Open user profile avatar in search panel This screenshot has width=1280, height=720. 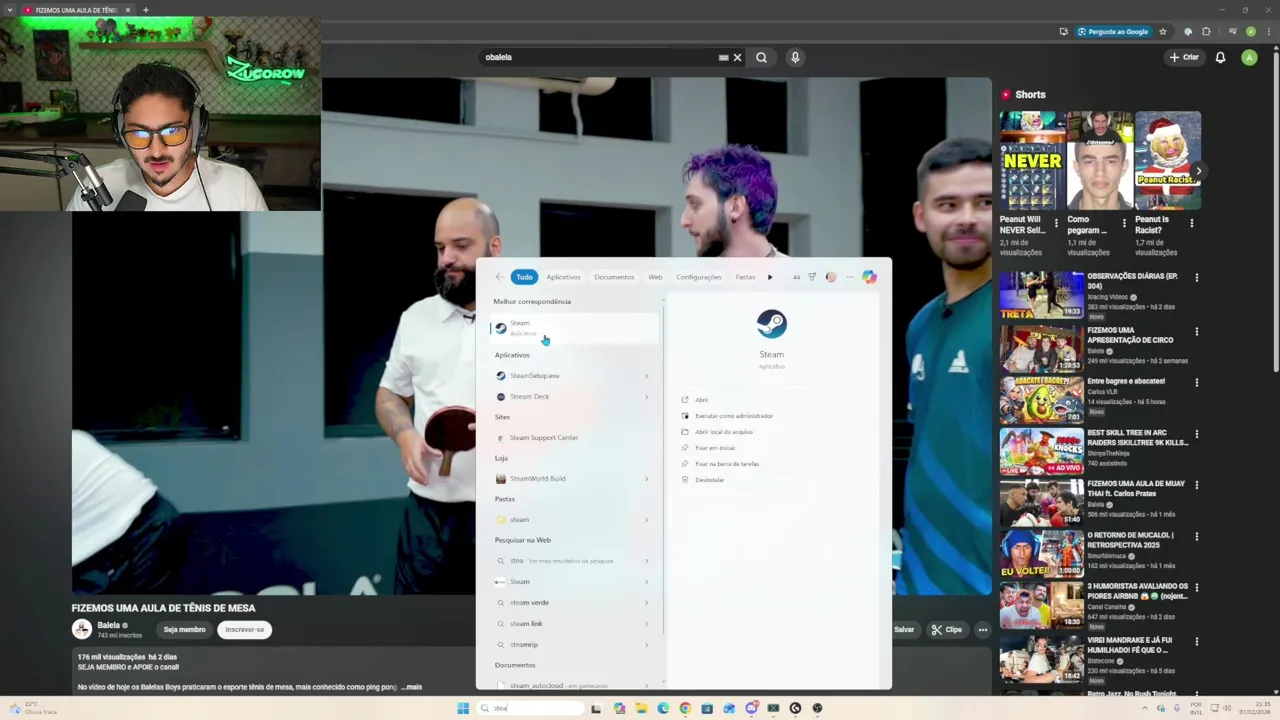click(831, 277)
